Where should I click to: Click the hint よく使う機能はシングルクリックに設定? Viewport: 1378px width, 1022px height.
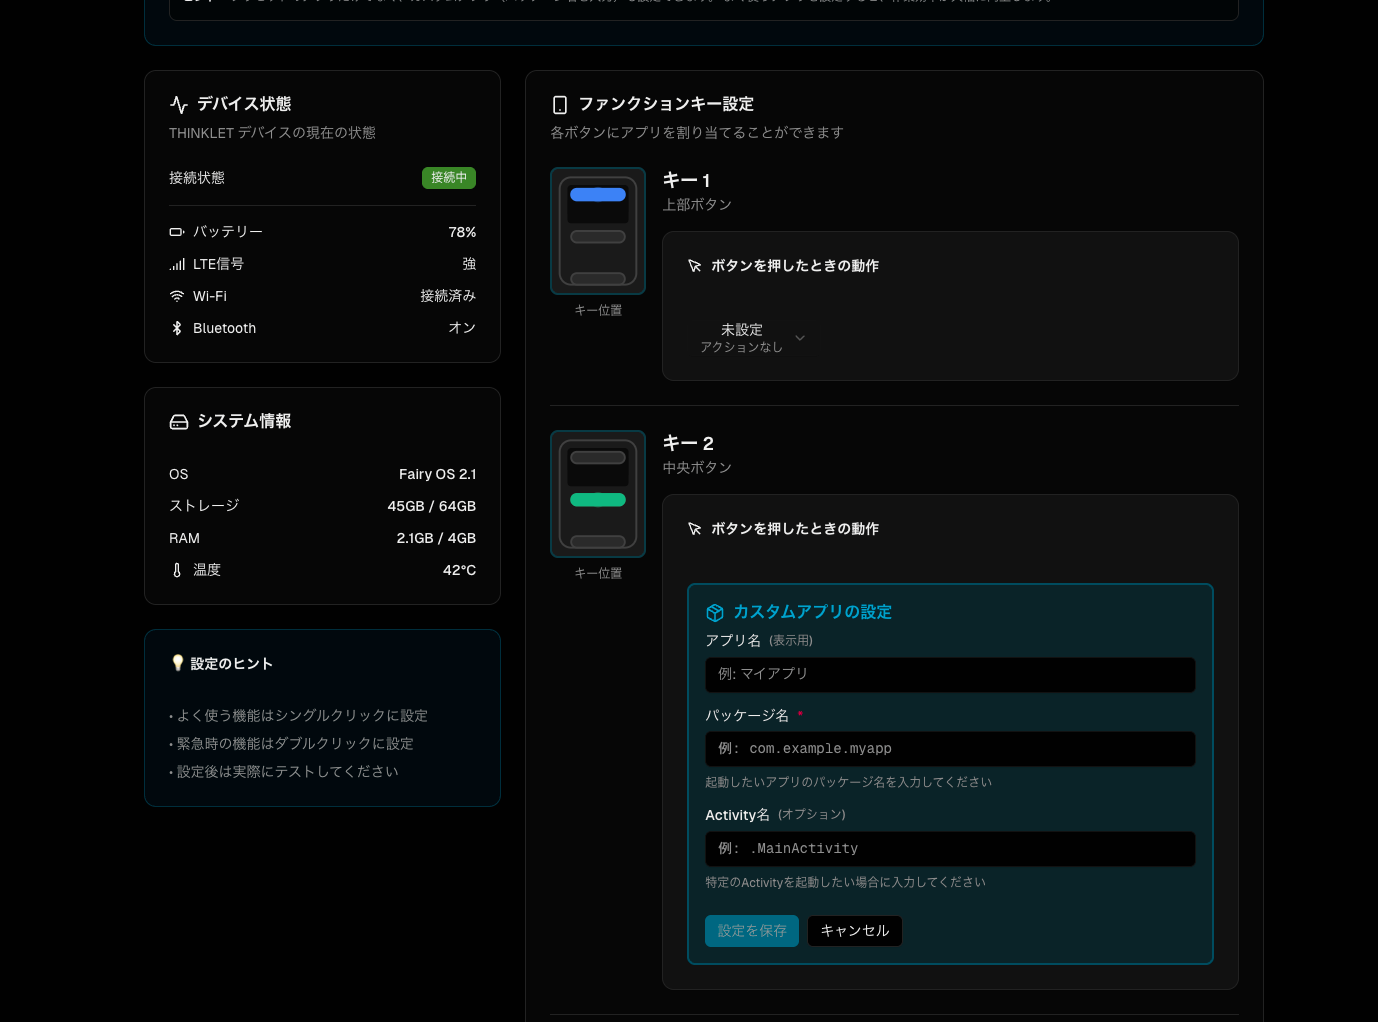pos(302,716)
